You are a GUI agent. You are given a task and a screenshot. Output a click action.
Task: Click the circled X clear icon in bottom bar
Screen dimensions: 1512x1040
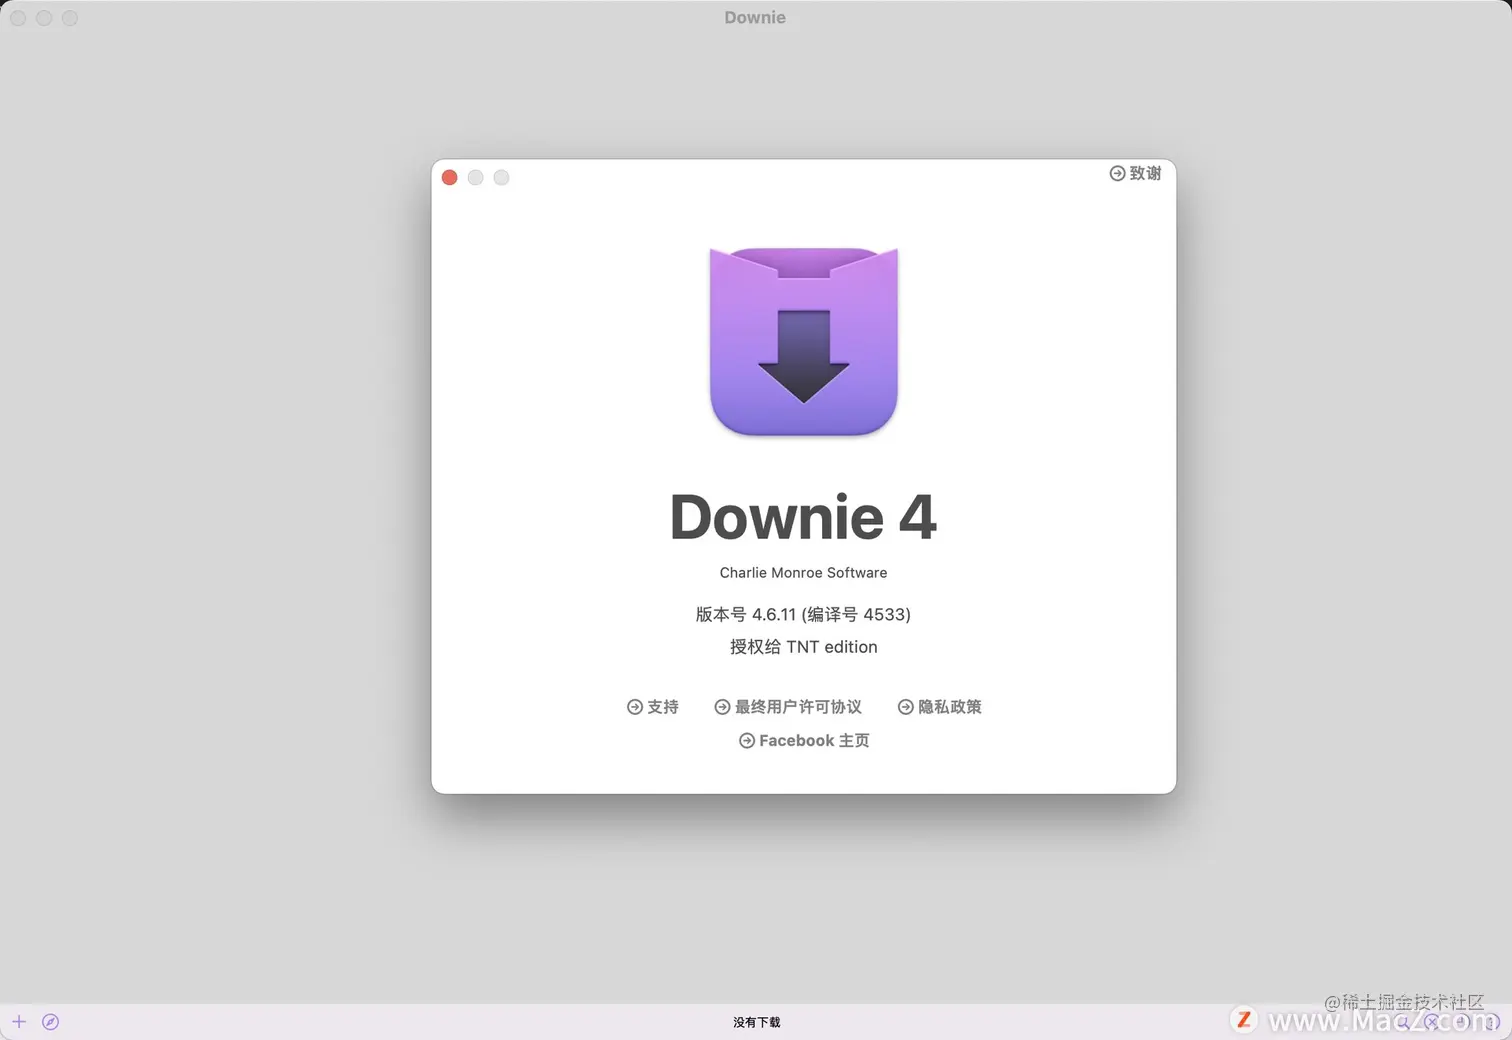pyautogui.click(x=1433, y=1021)
